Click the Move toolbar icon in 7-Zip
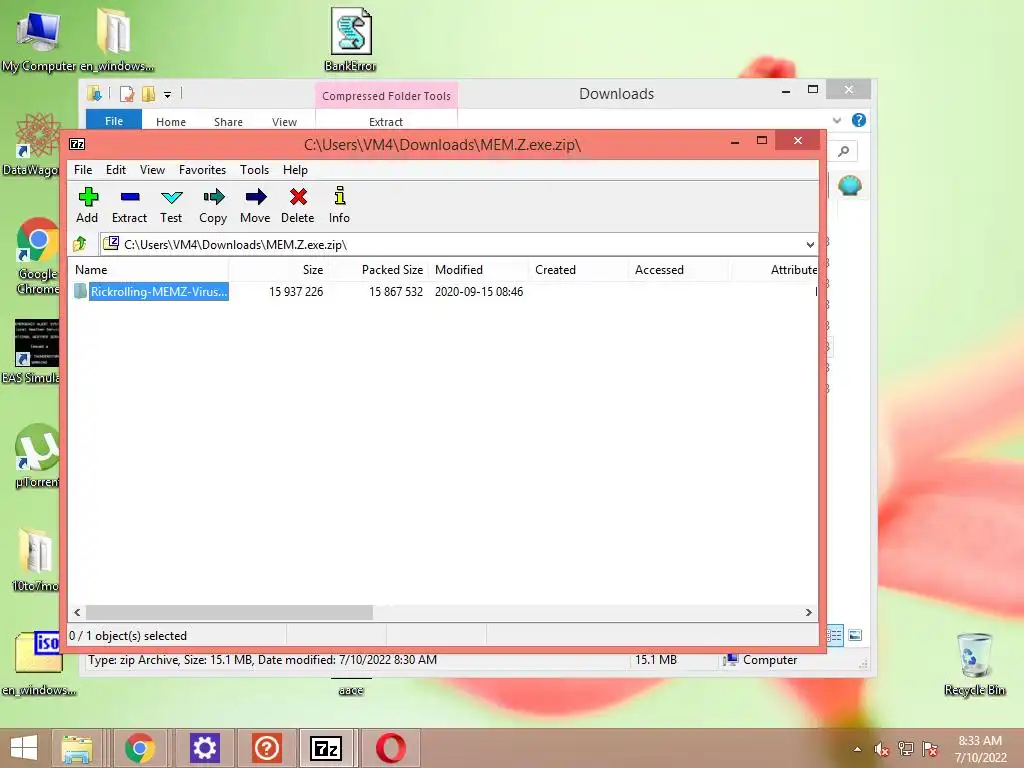Image resolution: width=1024 pixels, height=768 pixels. click(x=255, y=206)
